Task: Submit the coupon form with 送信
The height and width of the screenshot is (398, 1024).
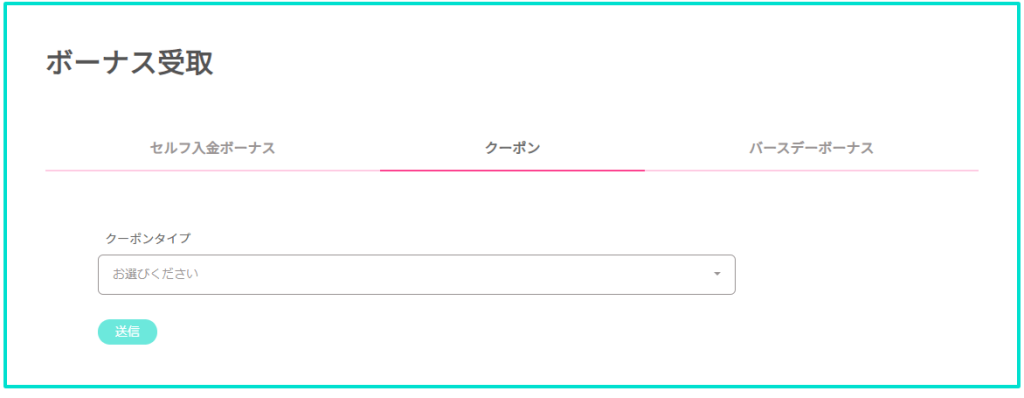Action: click(x=127, y=332)
